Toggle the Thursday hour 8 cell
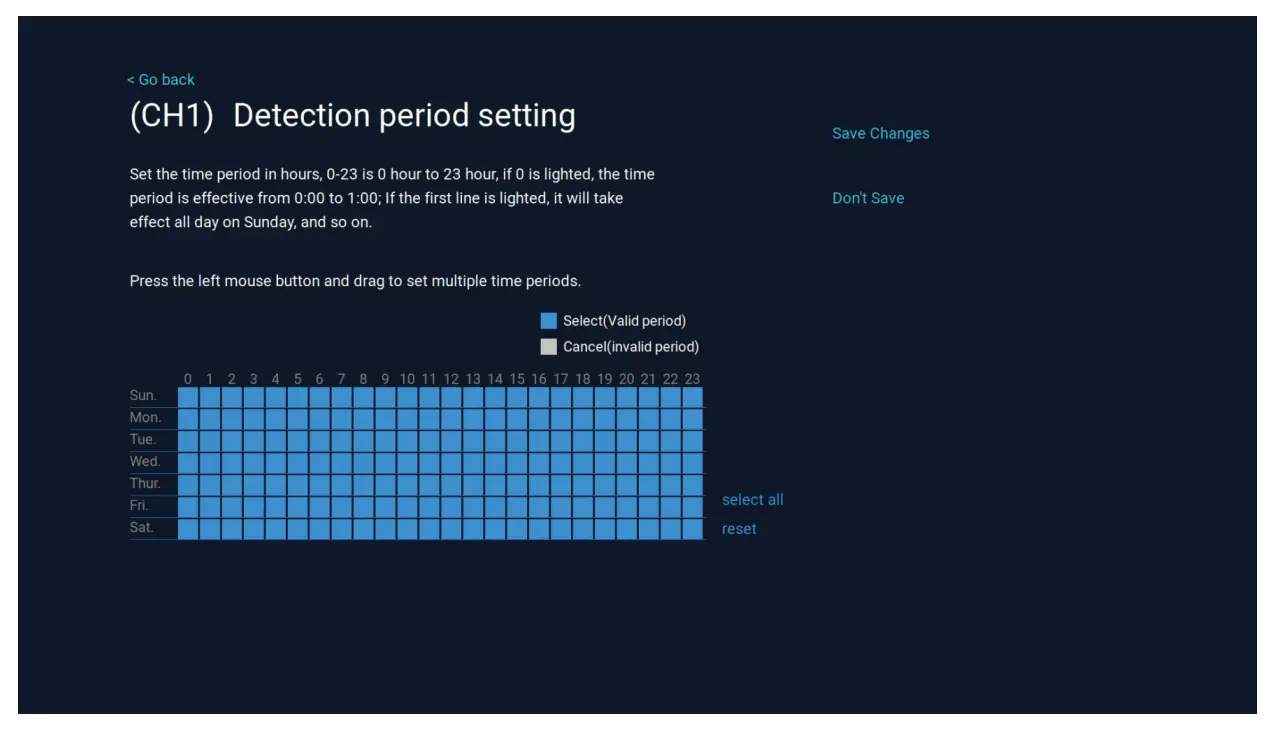This screenshot has width=1265, height=729. coord(363,484)
